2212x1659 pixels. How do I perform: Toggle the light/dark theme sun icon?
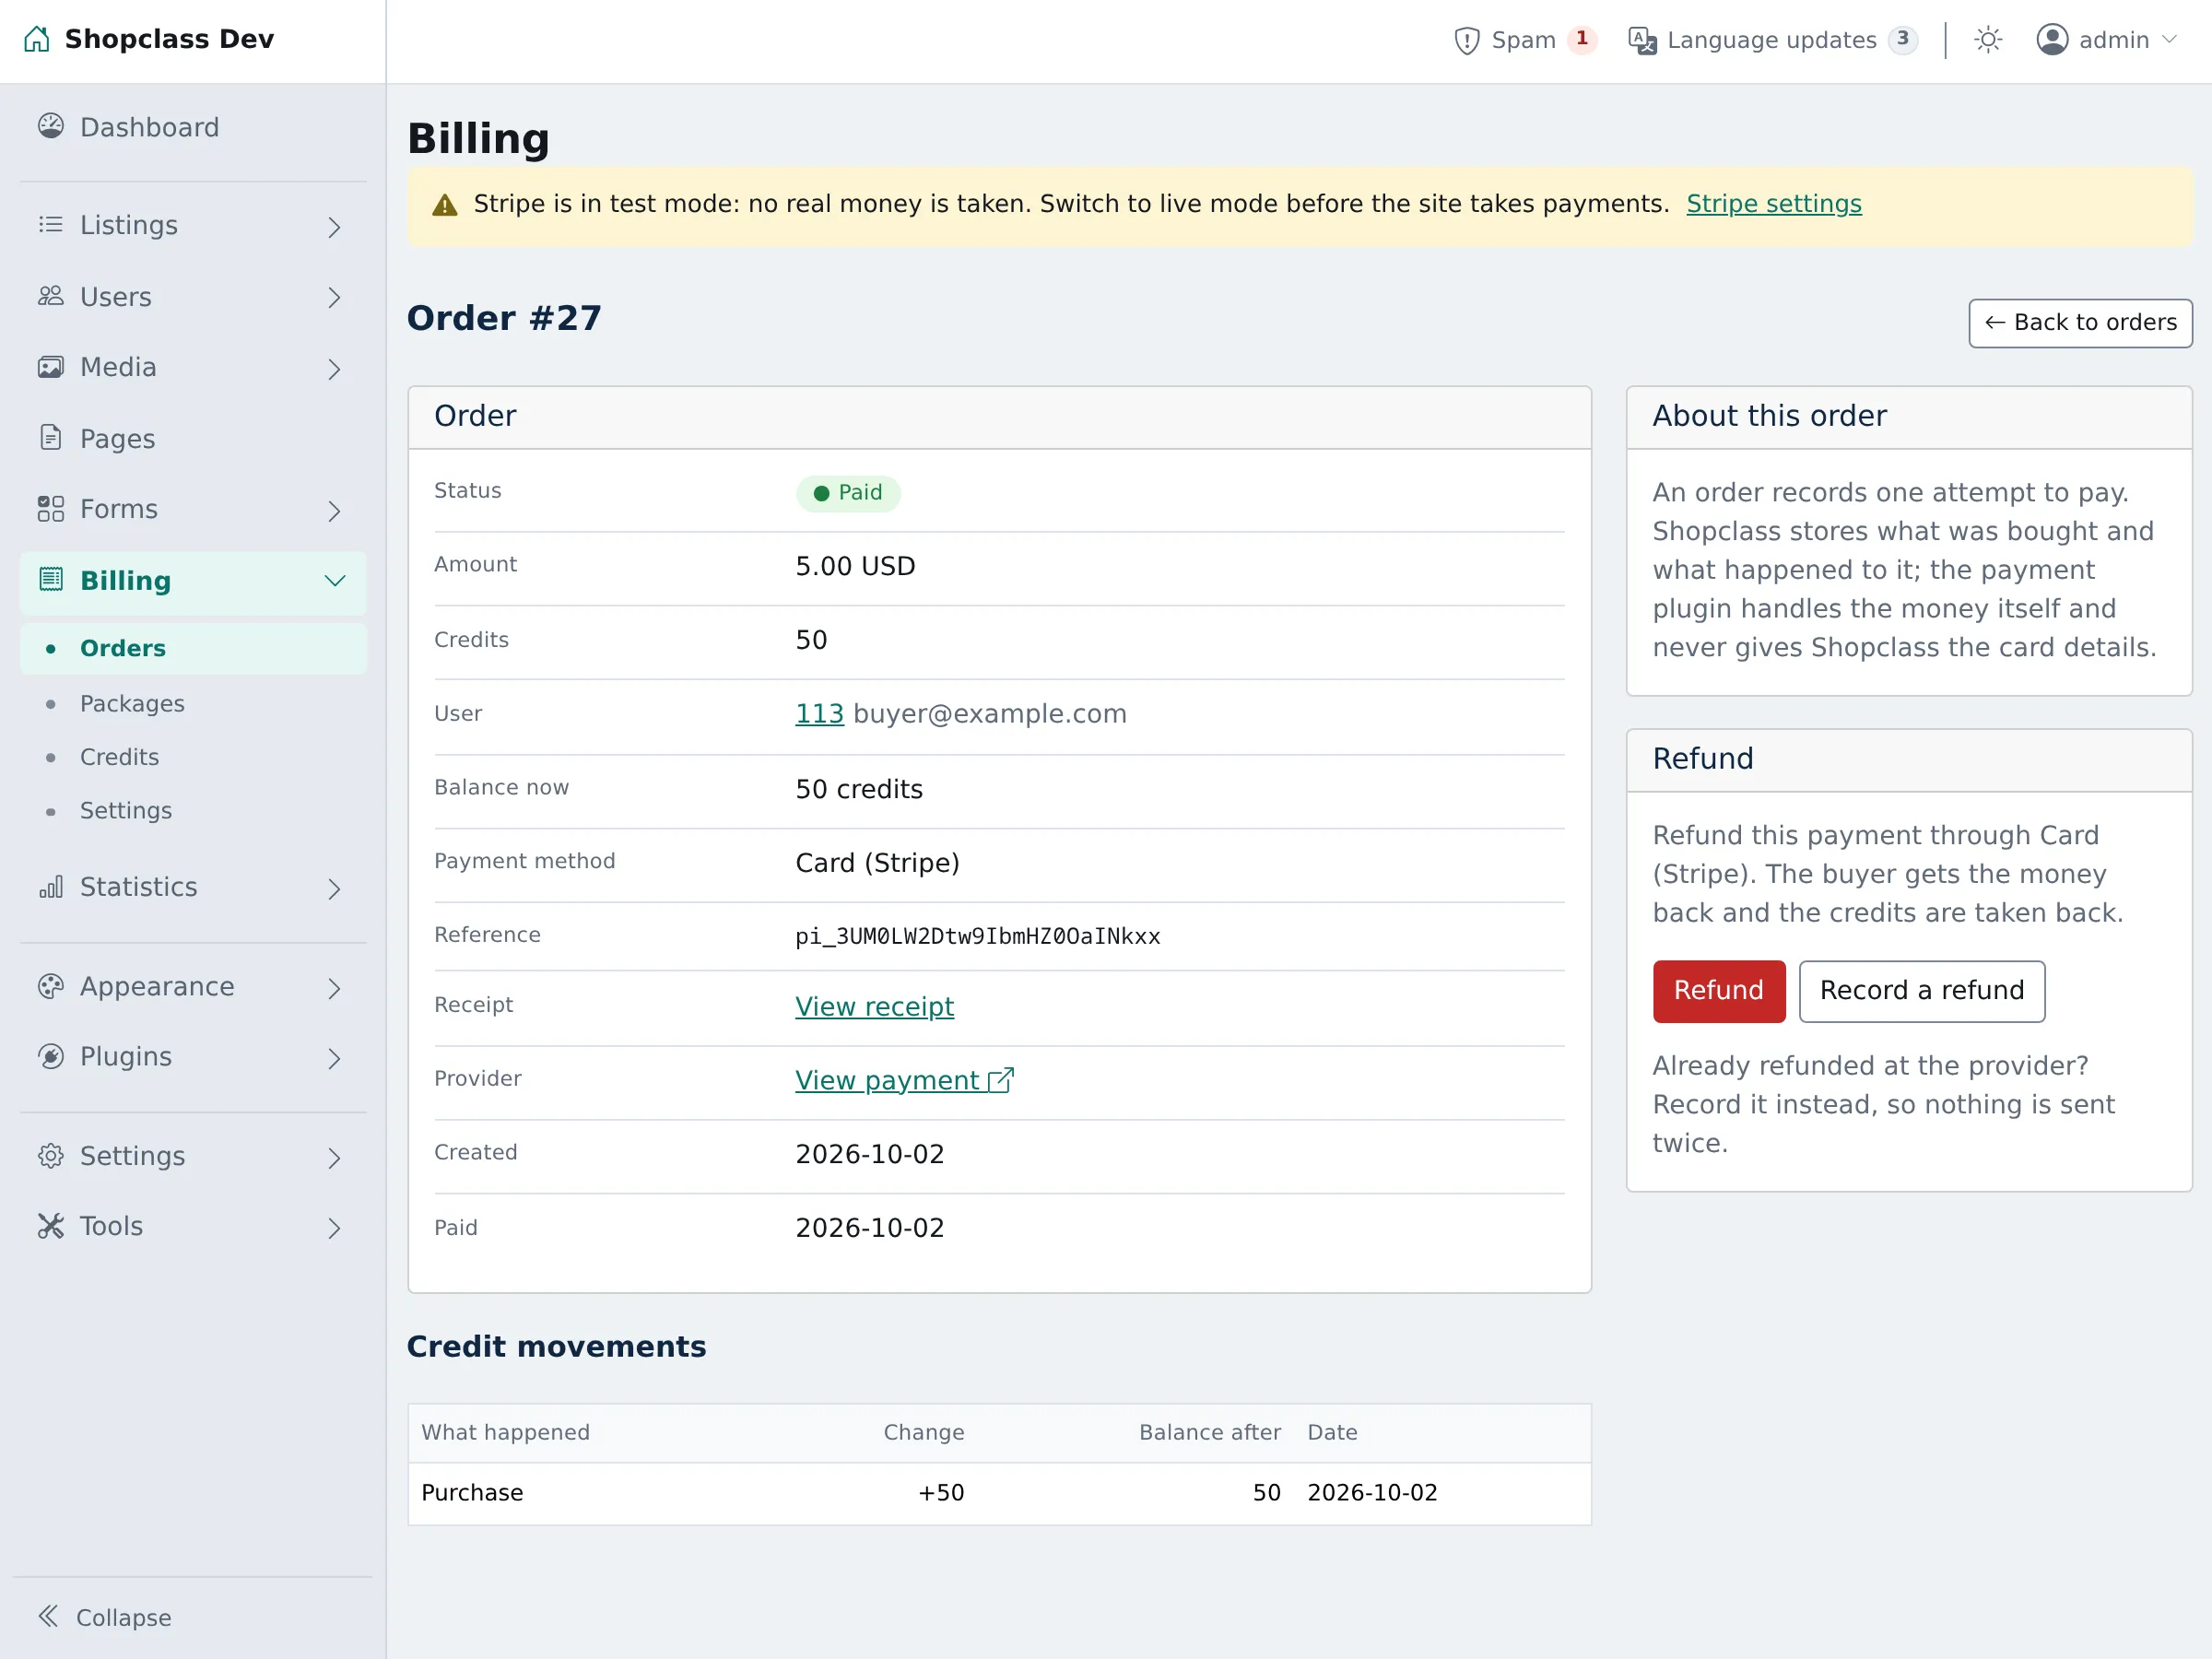coord(1988,40)
